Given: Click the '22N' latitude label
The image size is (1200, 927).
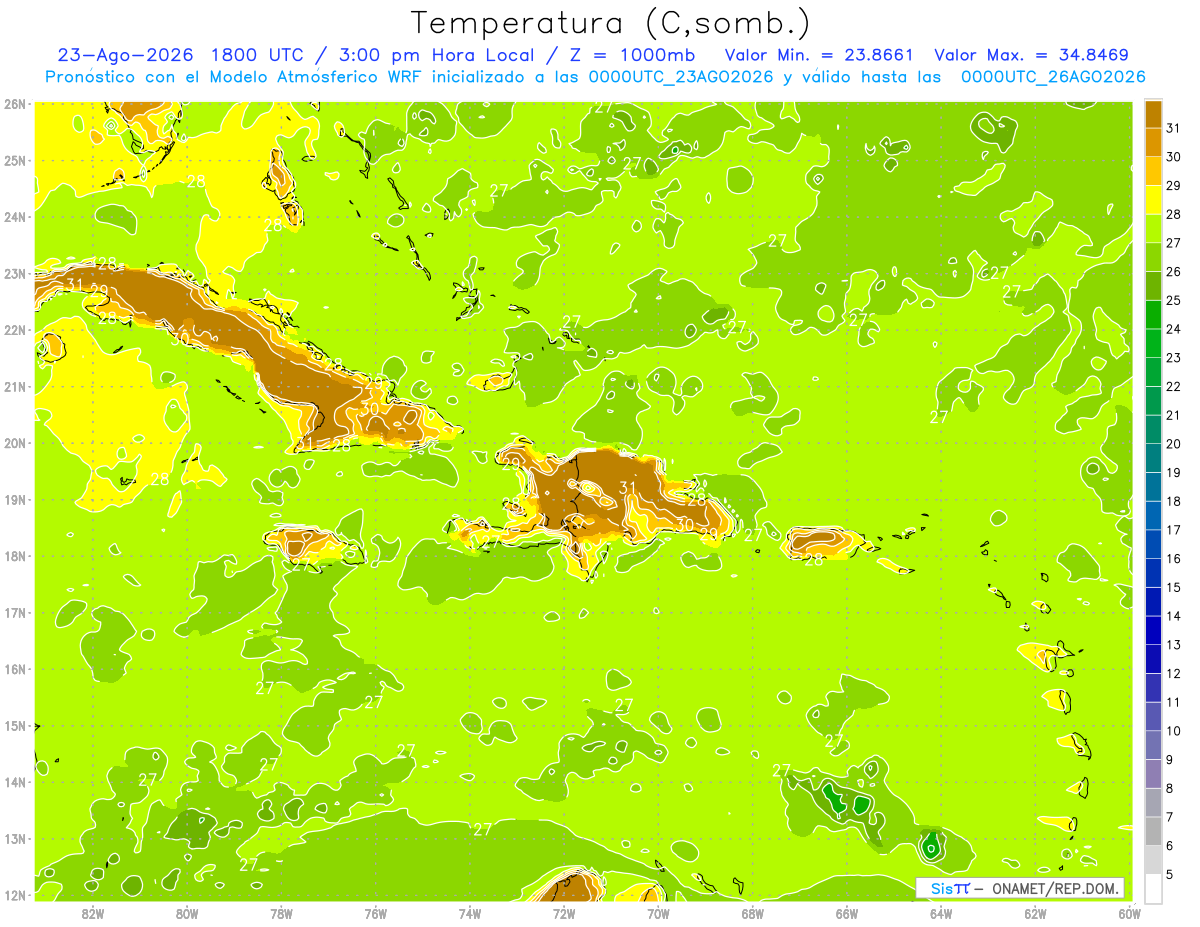Looking at the screenshot, I should [x=15, y=329].
